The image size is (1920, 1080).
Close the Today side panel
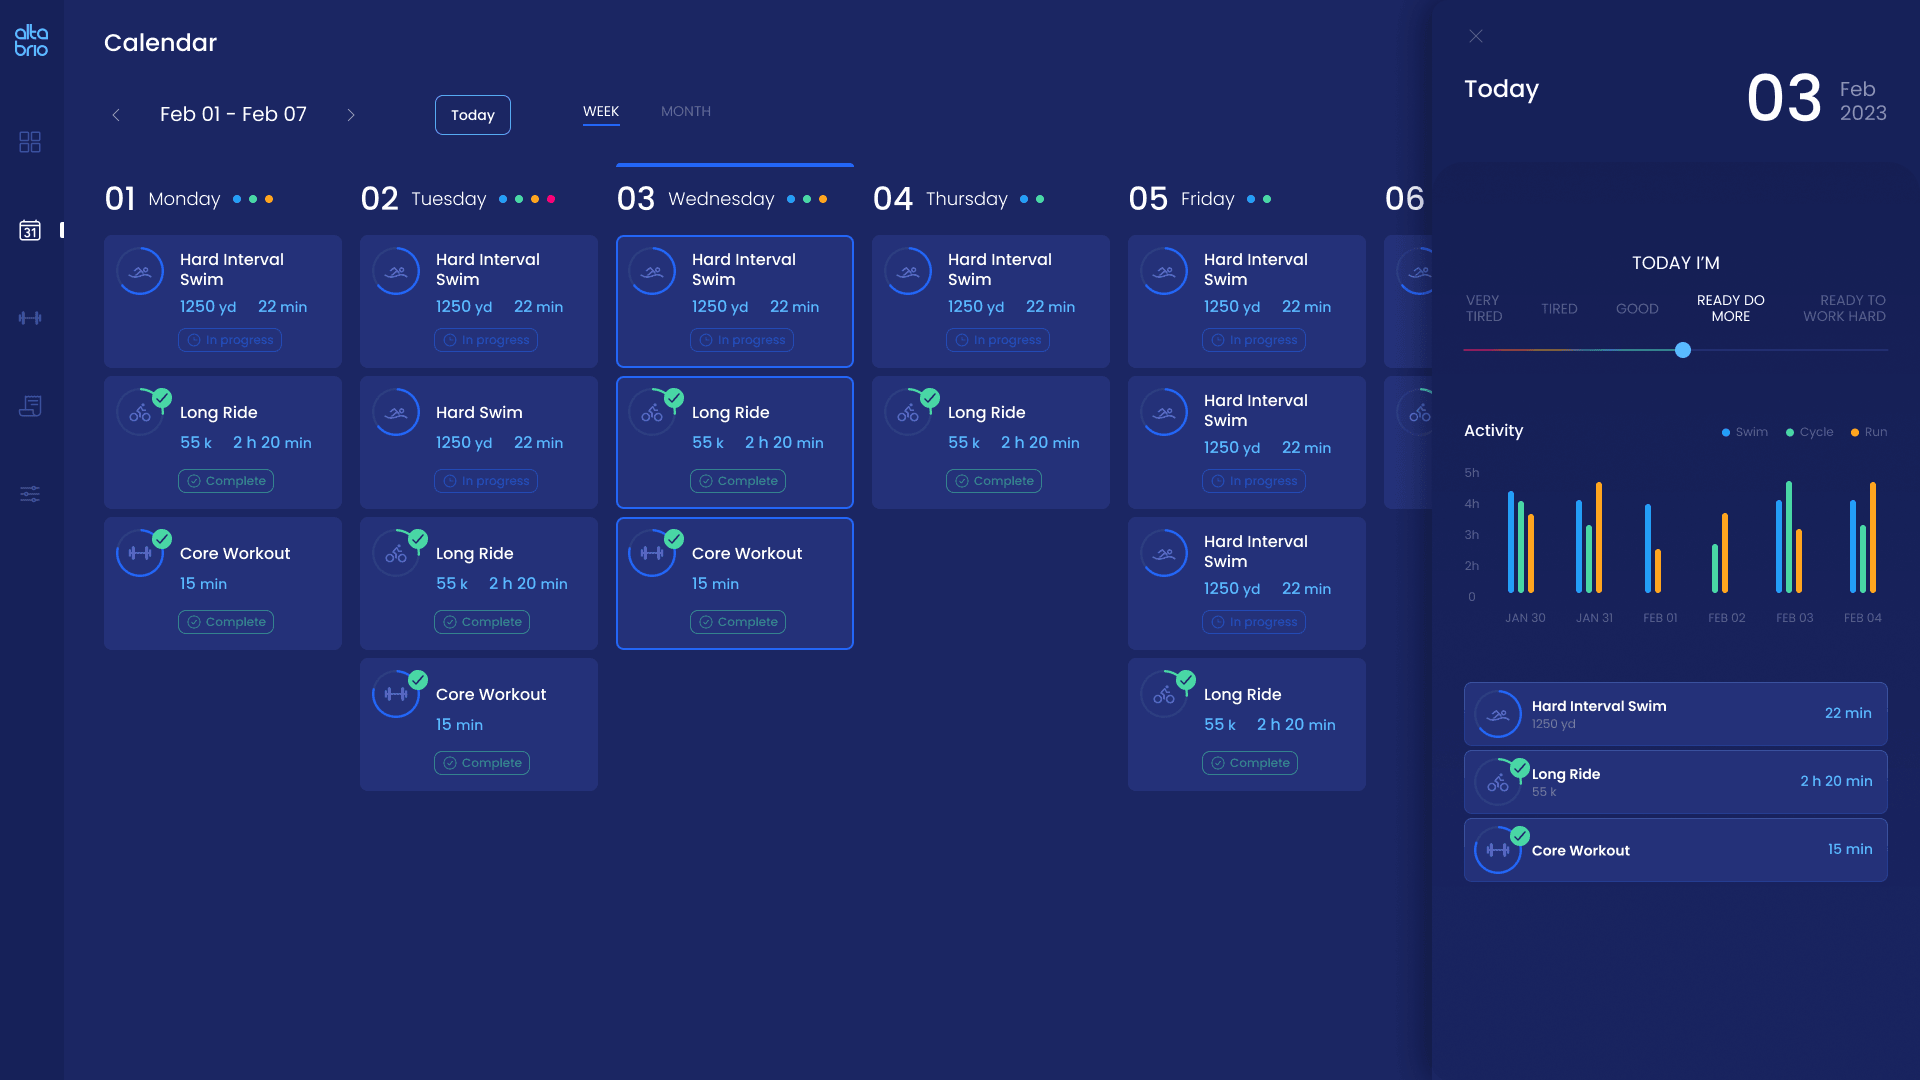[1476, 36]
